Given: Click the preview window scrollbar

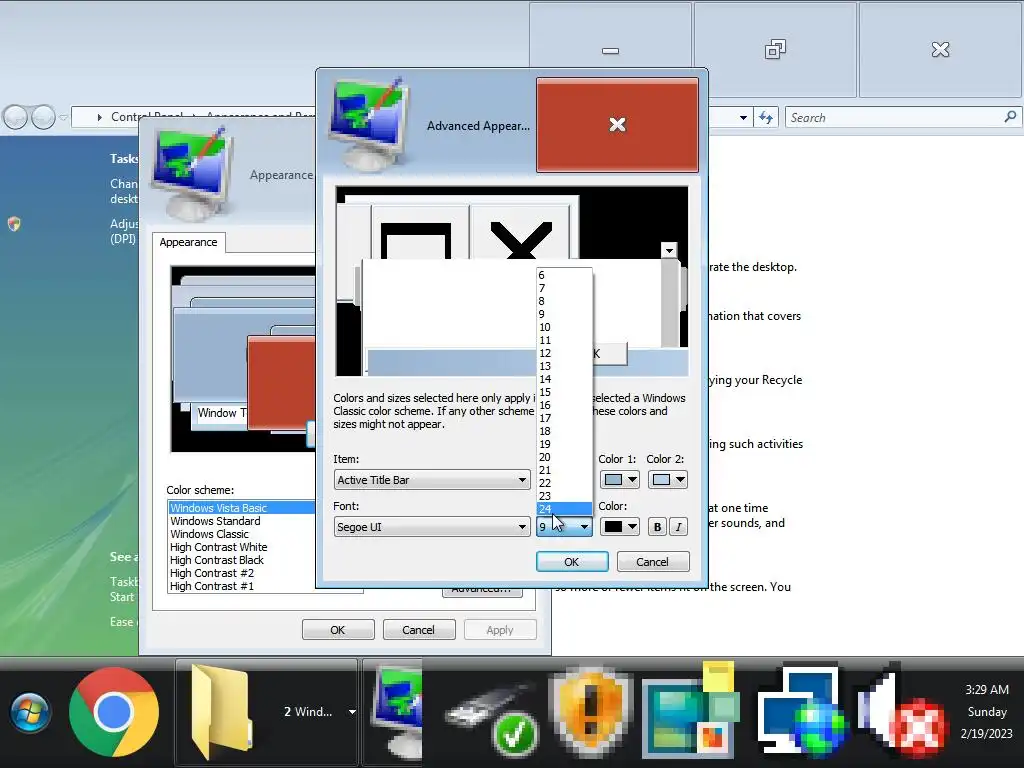Looking at the screenshot, I should click(669, 302).
